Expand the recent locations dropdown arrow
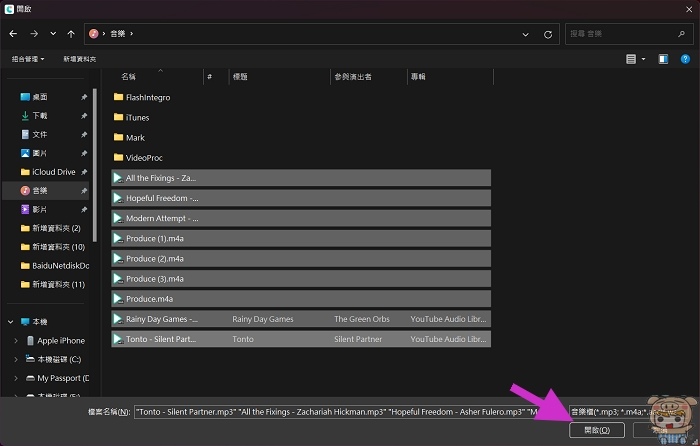 click(53, 33)
